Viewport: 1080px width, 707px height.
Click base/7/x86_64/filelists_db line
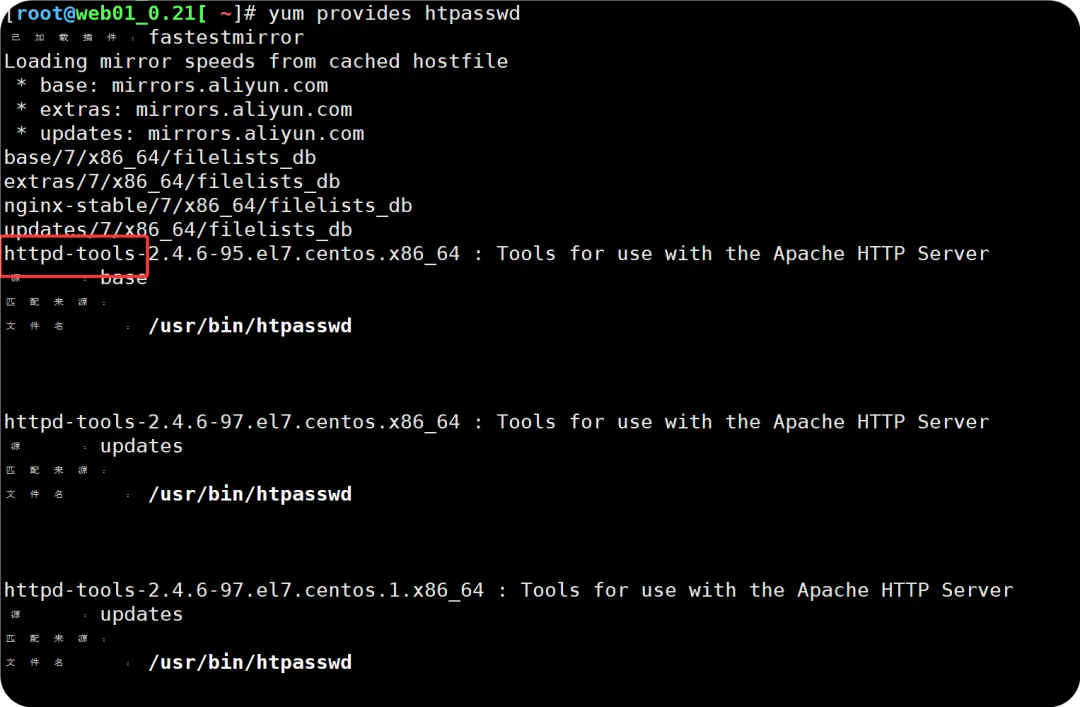(x=160, y=158)
